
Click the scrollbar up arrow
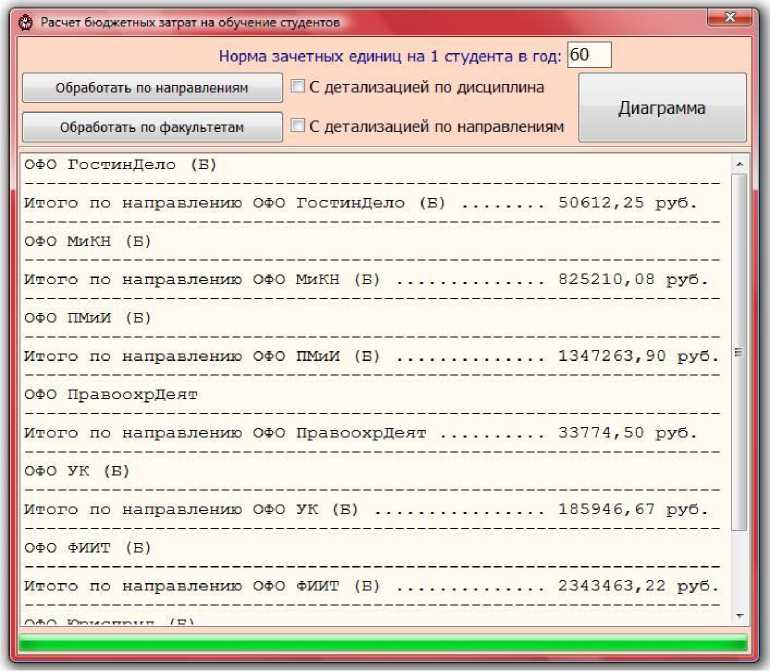coord(740,165)
